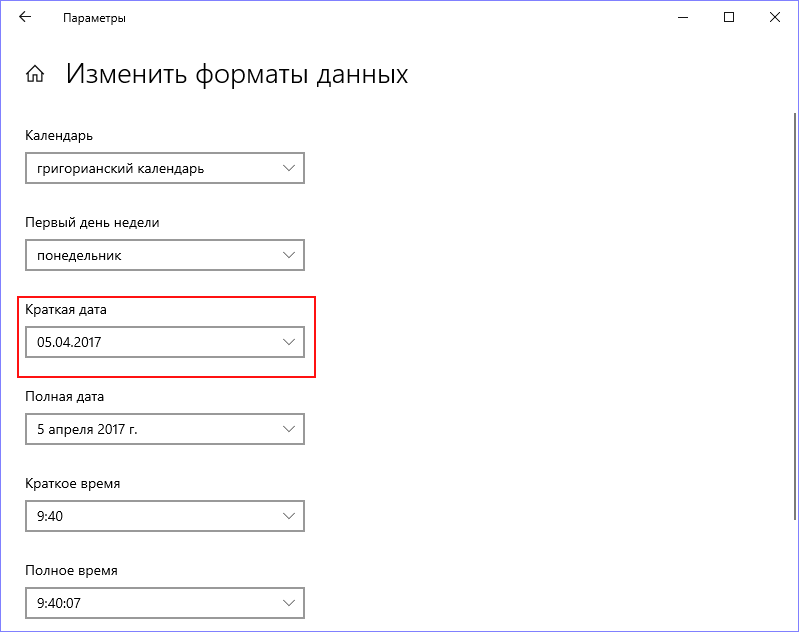Go back with the arrow icon
Viewport: 799px width, 632px height.
[x=25, y=17]
